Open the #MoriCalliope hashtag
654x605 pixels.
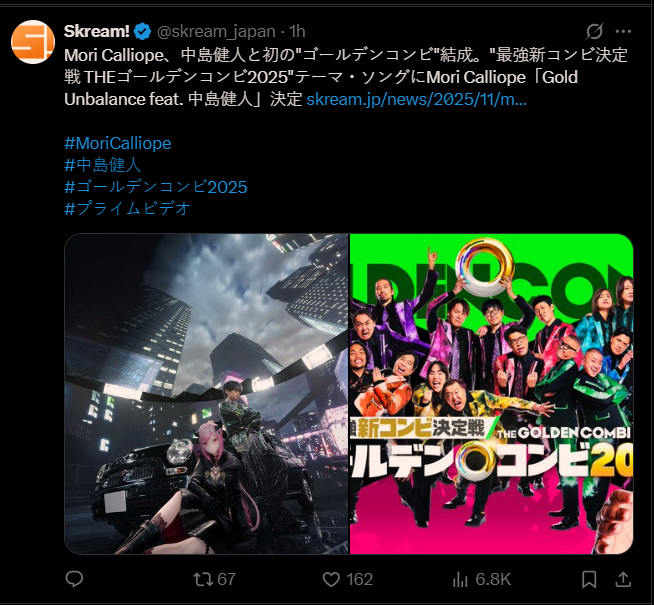[118, 143]
